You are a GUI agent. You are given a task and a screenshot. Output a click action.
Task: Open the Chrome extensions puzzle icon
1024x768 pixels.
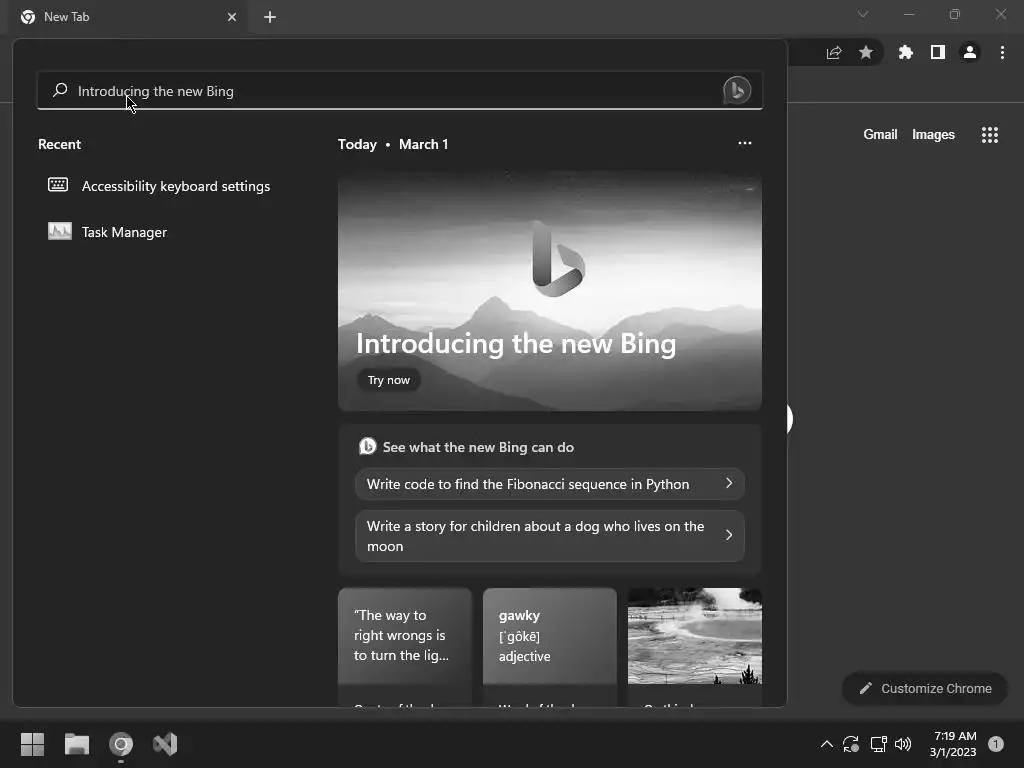point(906,52)
